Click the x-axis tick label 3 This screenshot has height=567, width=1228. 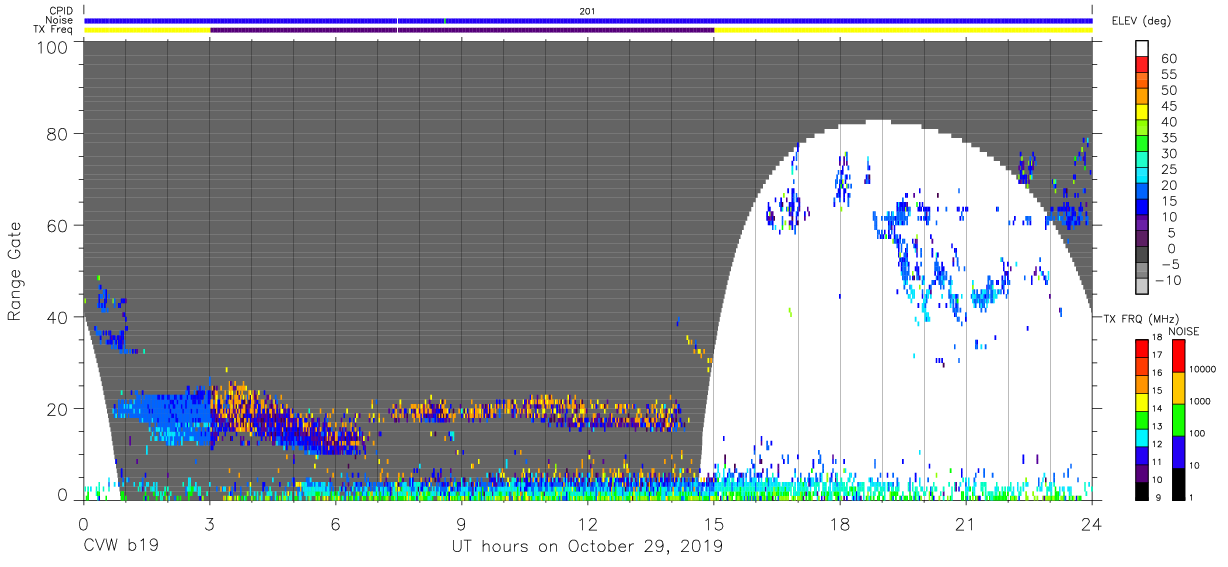click(209, 523)
